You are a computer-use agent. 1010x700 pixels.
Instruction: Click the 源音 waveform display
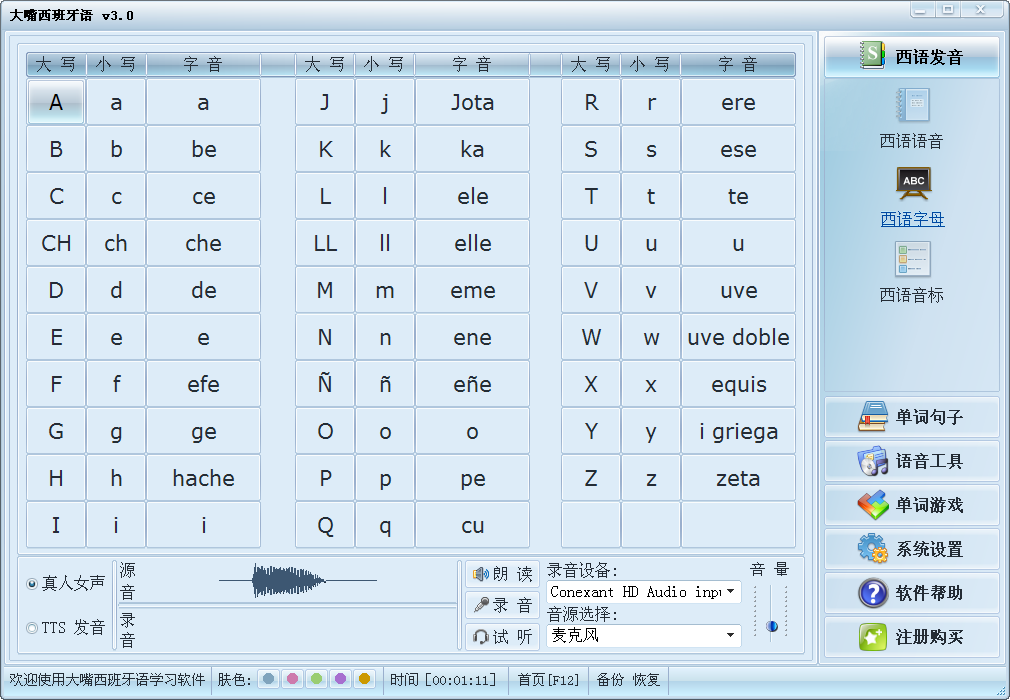296,580
